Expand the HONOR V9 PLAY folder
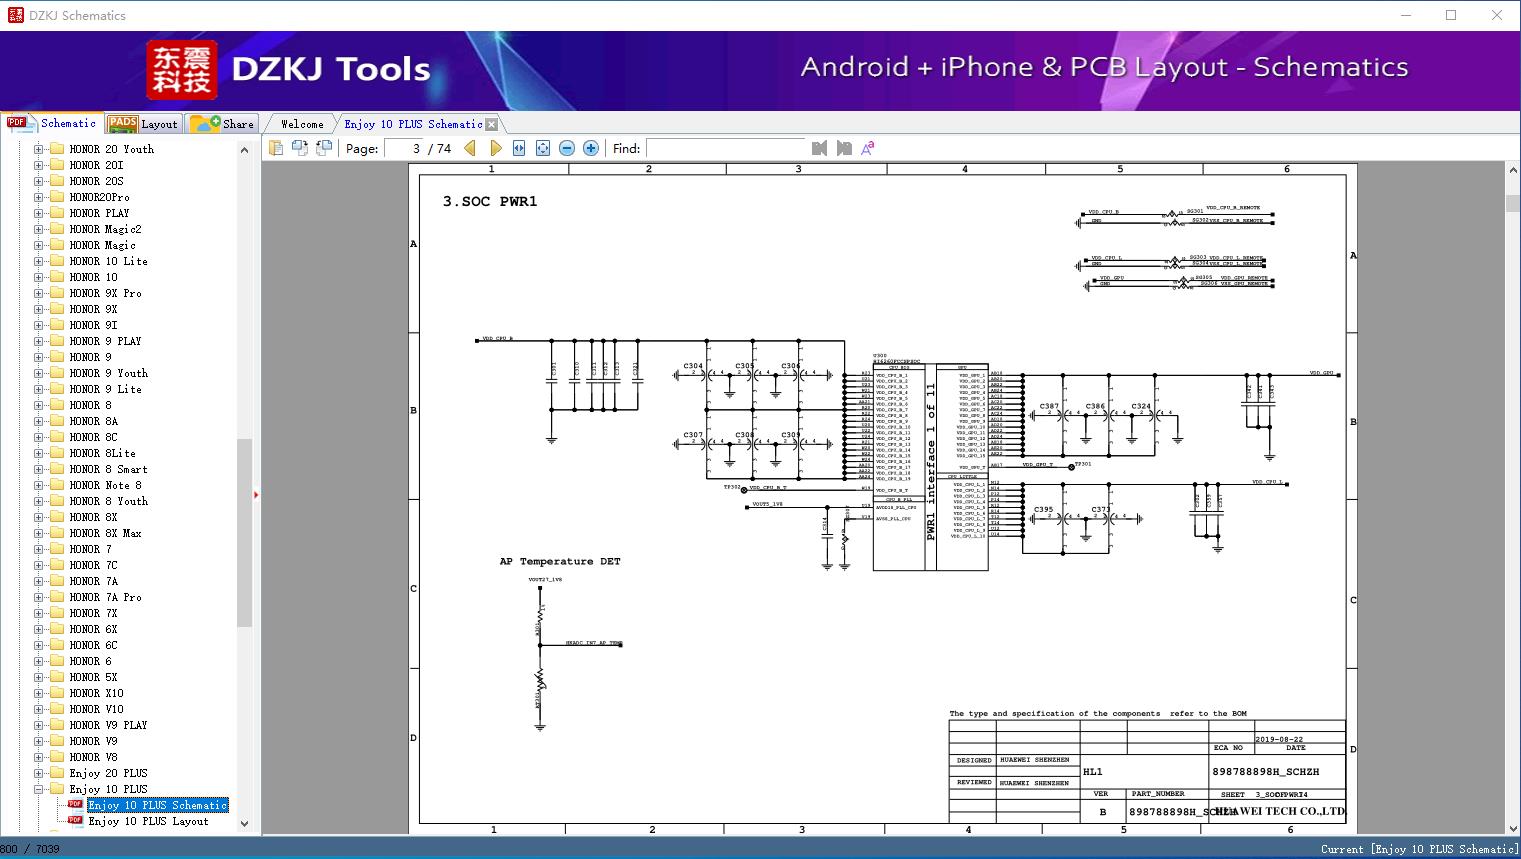The image size is (1521, 859). coord(38,725)
